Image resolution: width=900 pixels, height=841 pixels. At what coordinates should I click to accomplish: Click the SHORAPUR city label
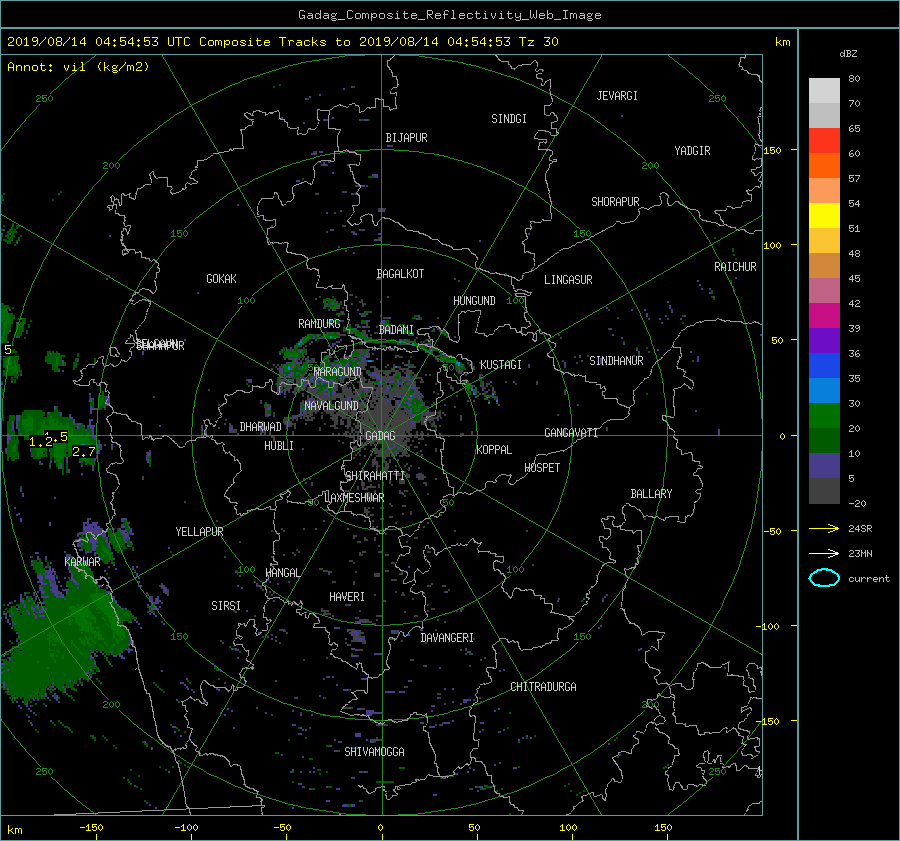coord(615,202)
